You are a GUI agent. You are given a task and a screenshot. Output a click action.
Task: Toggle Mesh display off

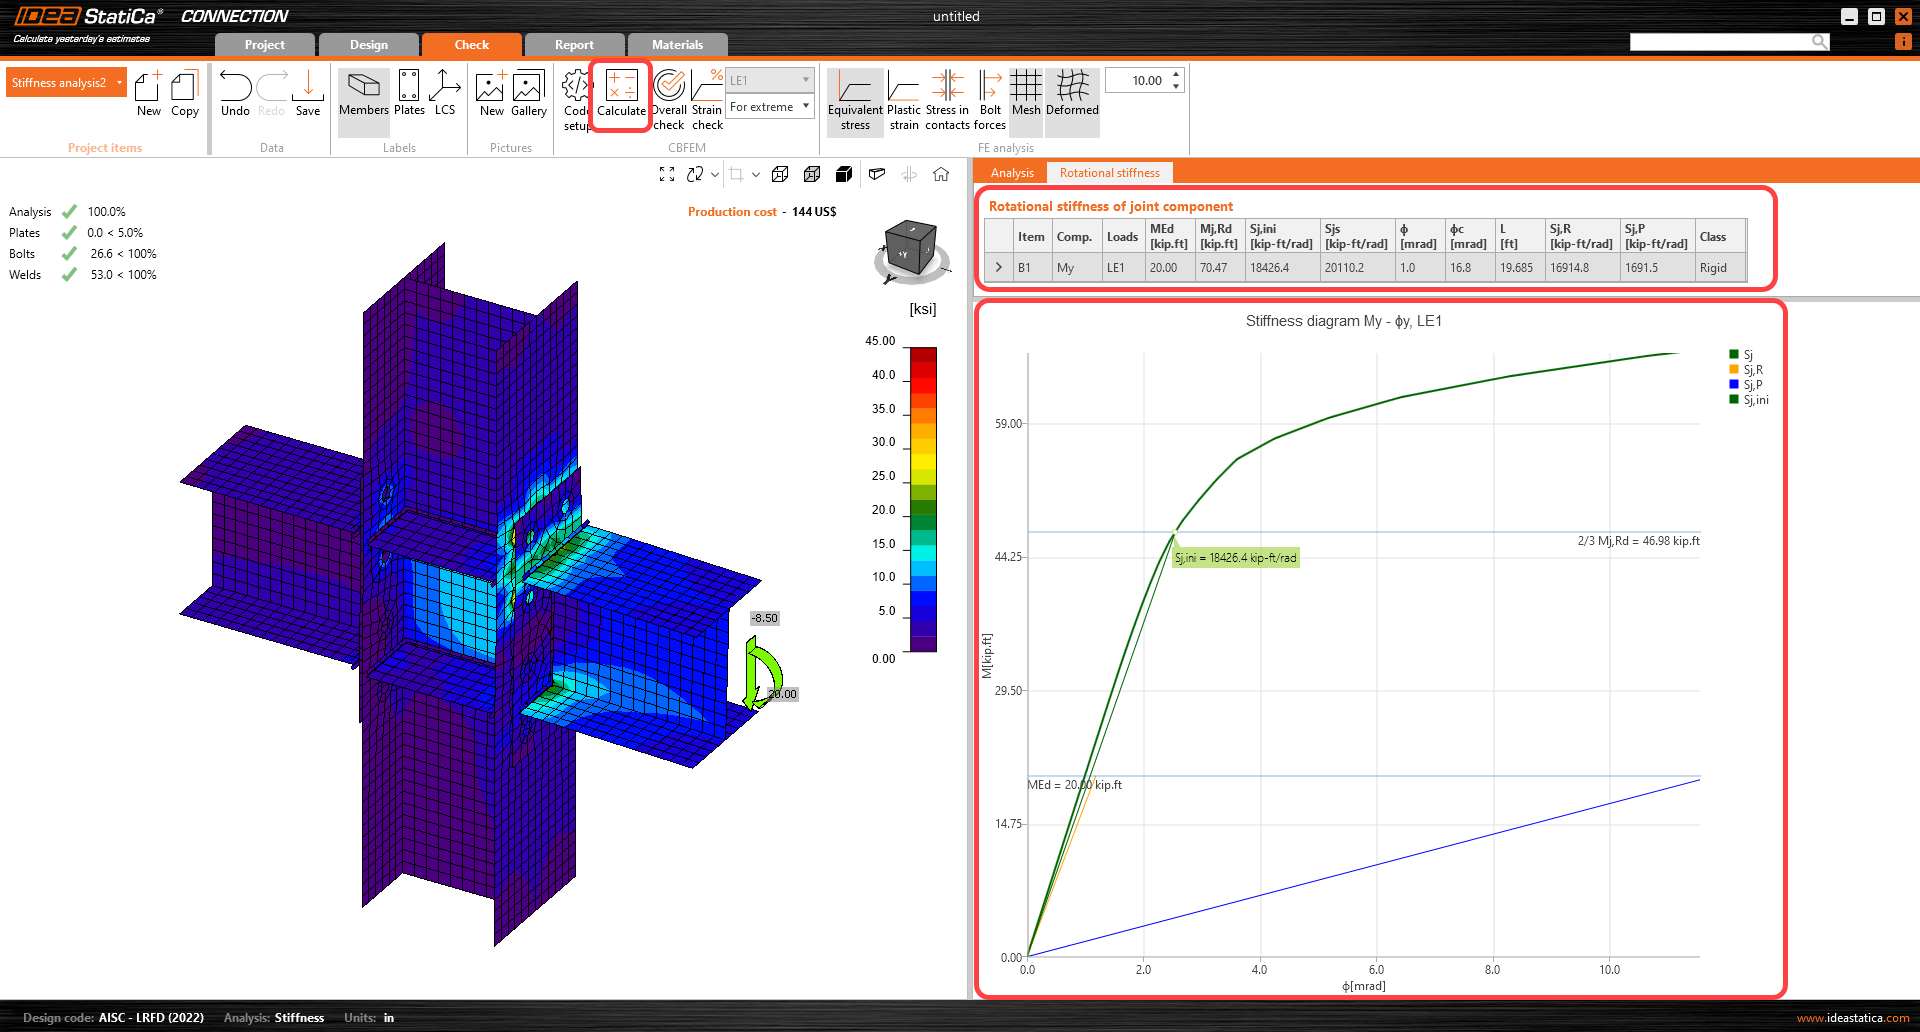tap(1025, 95)
